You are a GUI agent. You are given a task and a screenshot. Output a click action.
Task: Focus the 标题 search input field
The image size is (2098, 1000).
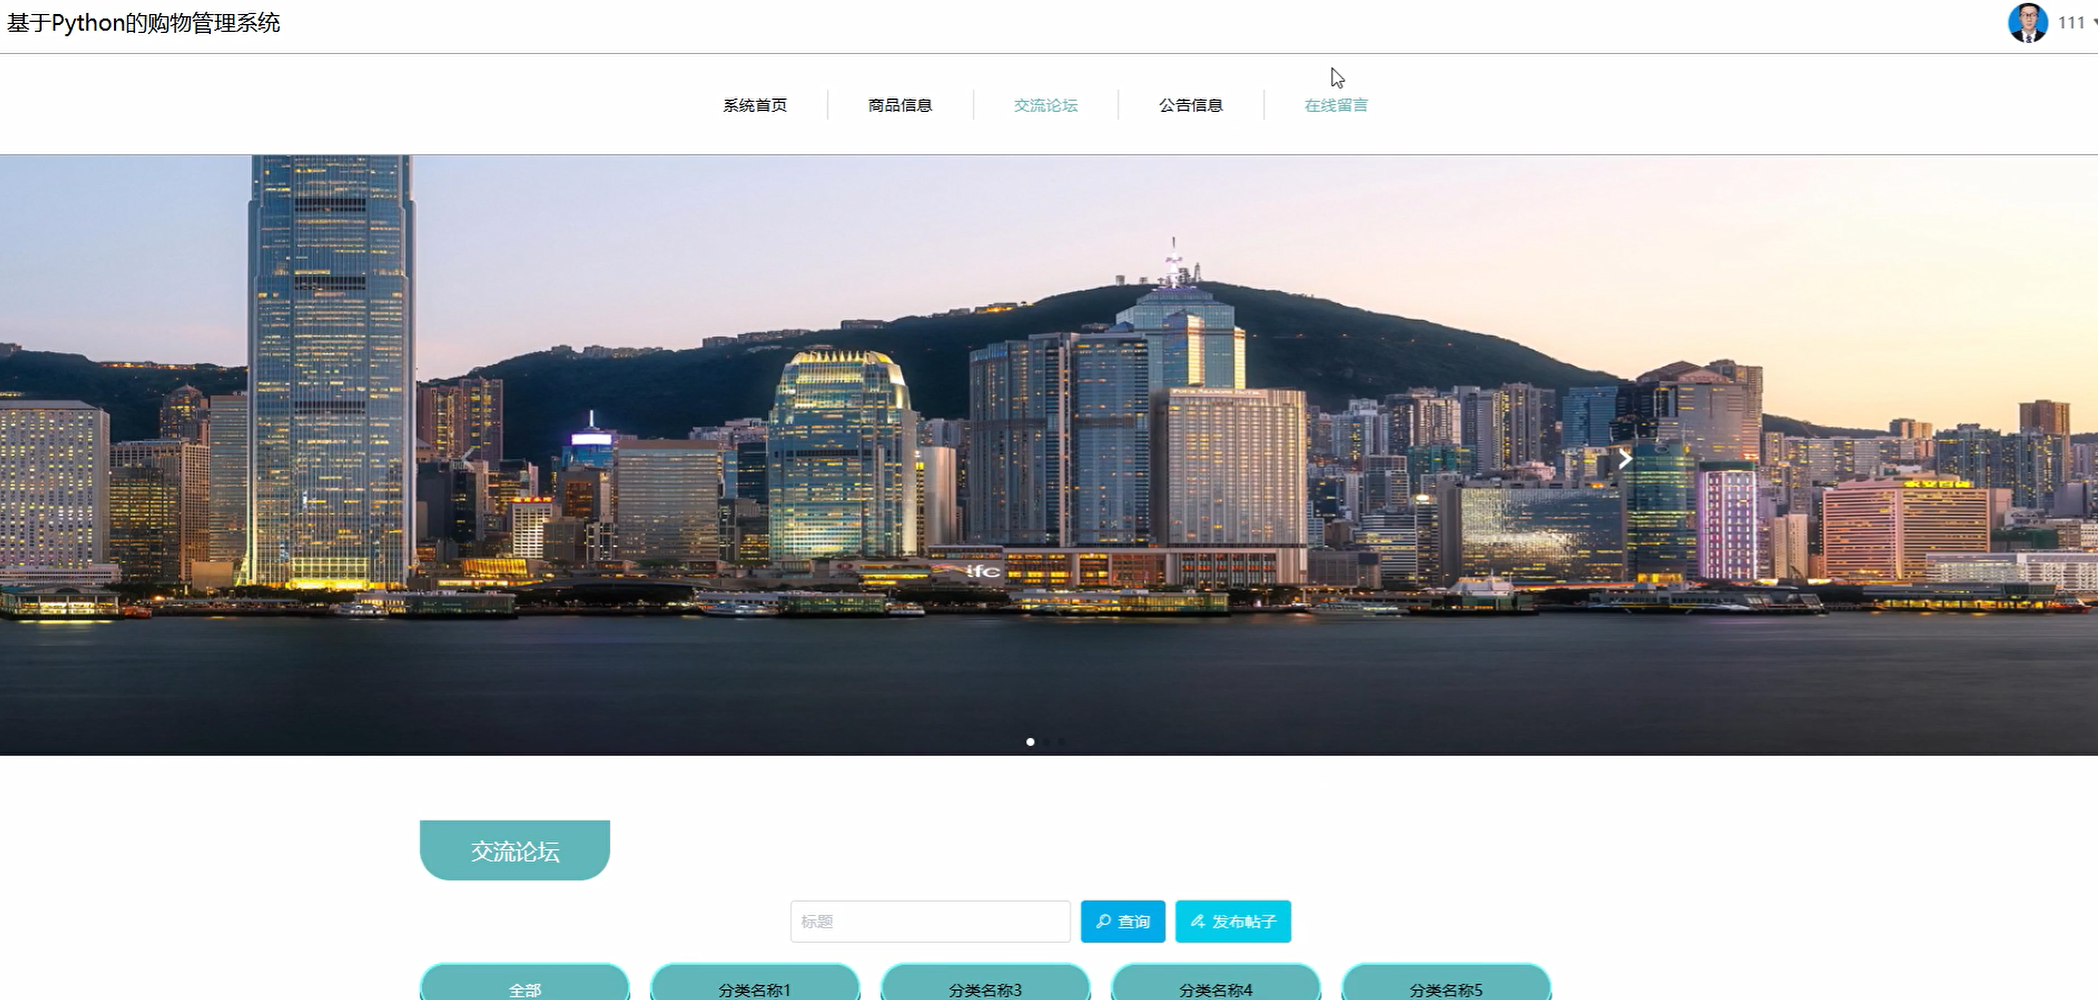pyautogui.click(x=930, y=921)
